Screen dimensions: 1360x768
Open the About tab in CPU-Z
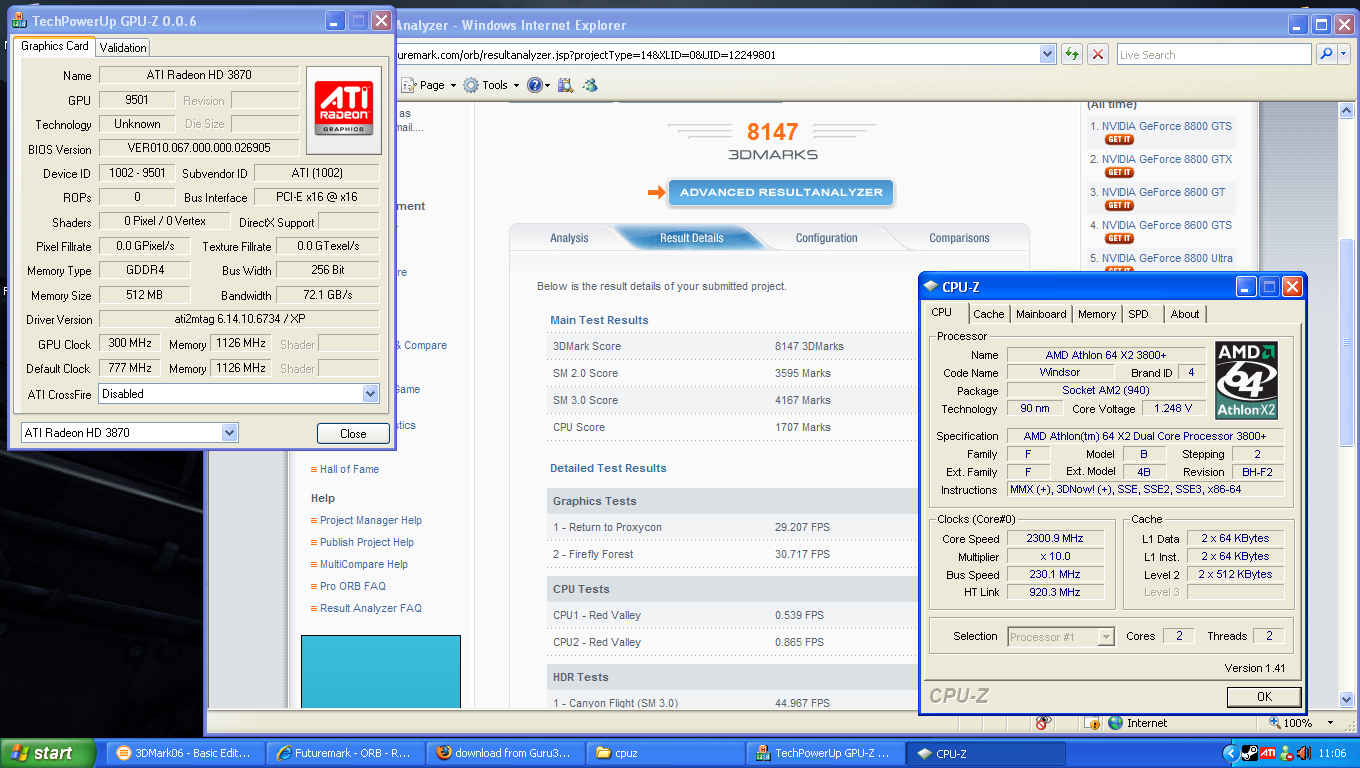pyautogui.click(x=1185, y=314)
